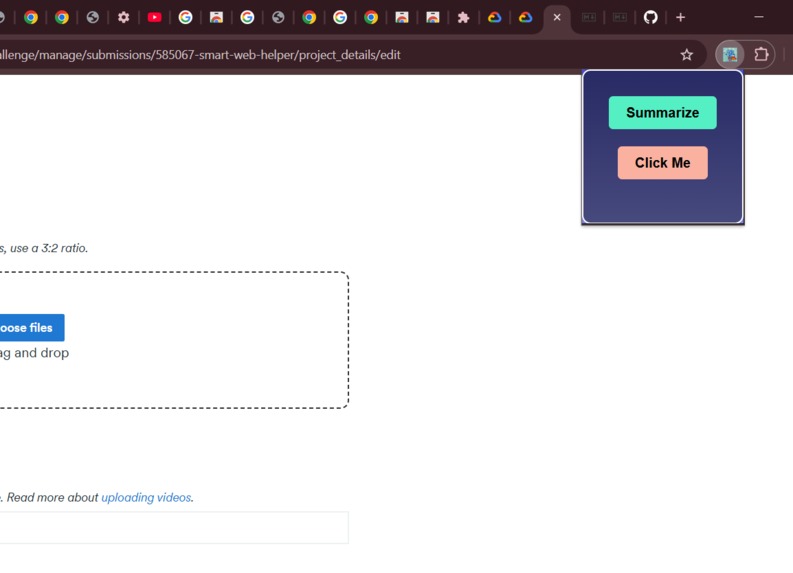Click the Click Me button
This screenshot has width=793, height=573.
click(662, 162)
